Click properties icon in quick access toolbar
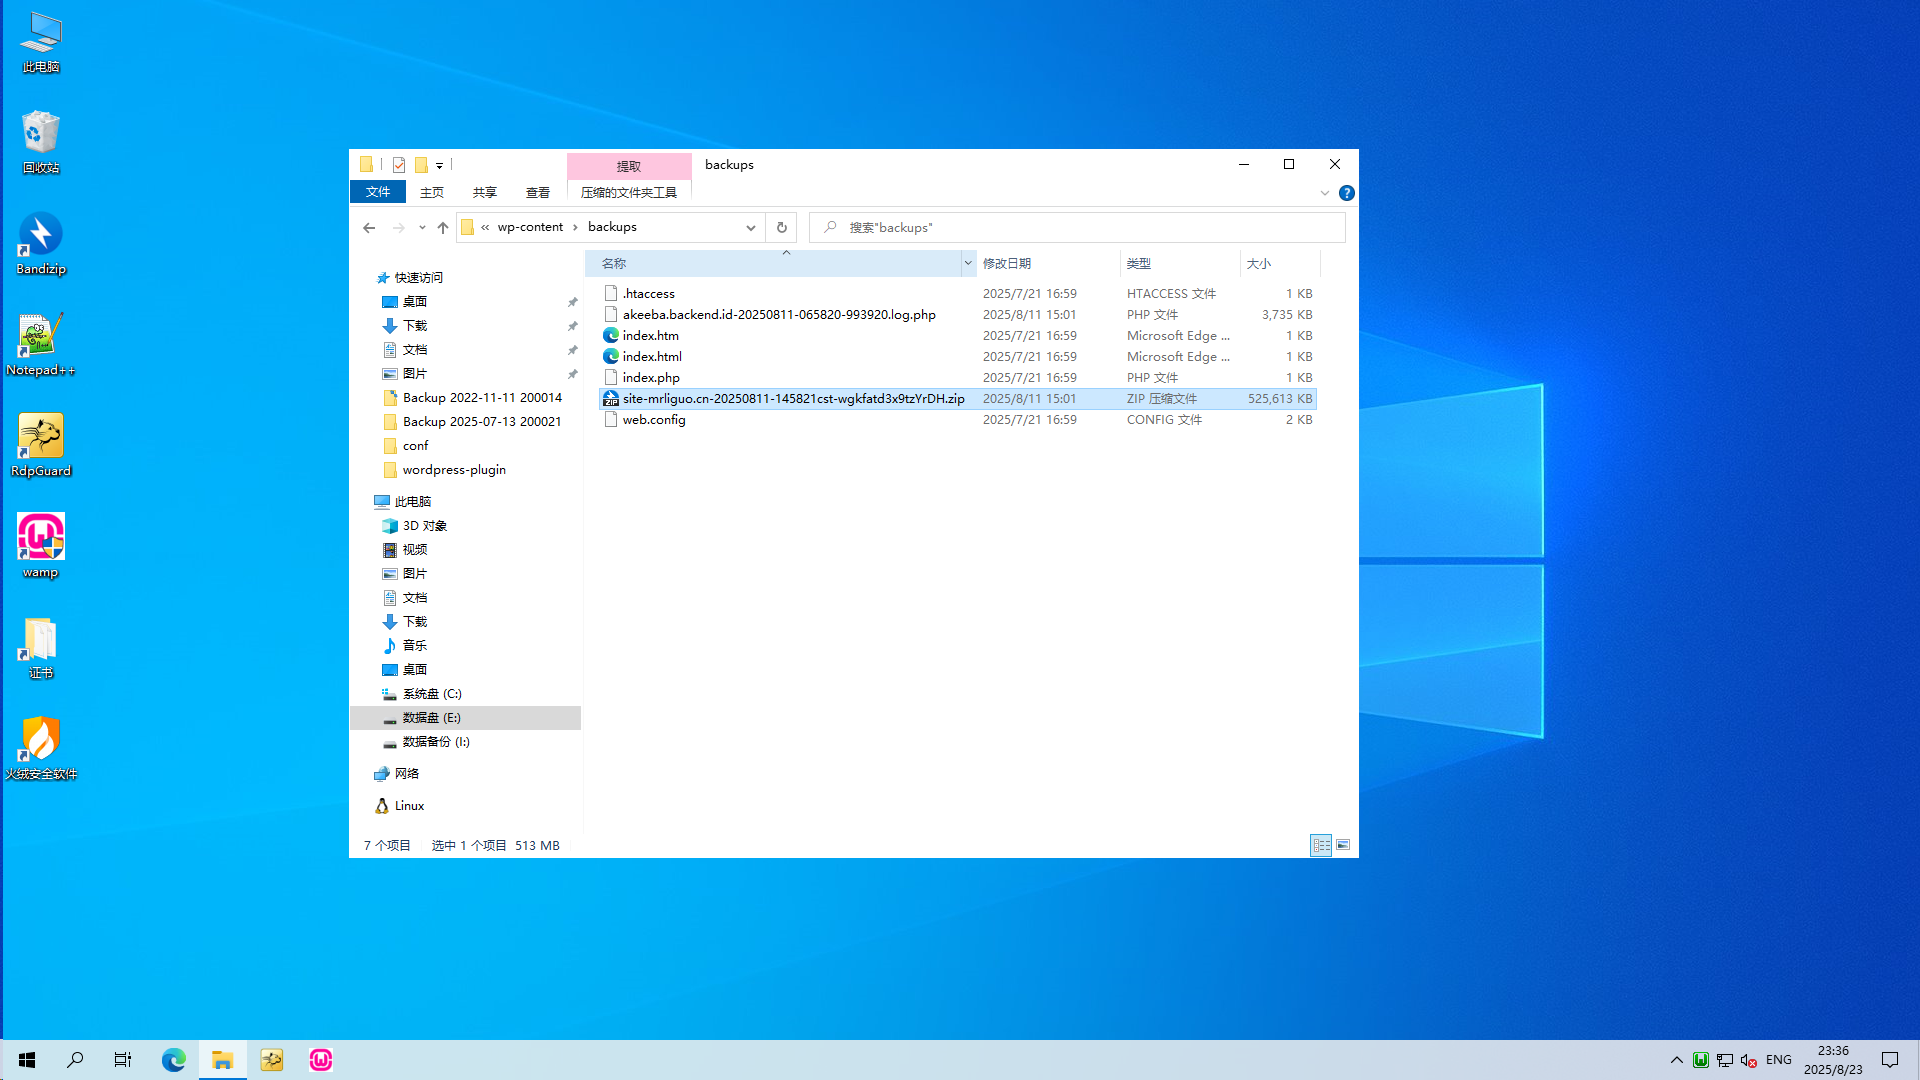Screen dimensions: 1920x1080 (x=399, y=165)
